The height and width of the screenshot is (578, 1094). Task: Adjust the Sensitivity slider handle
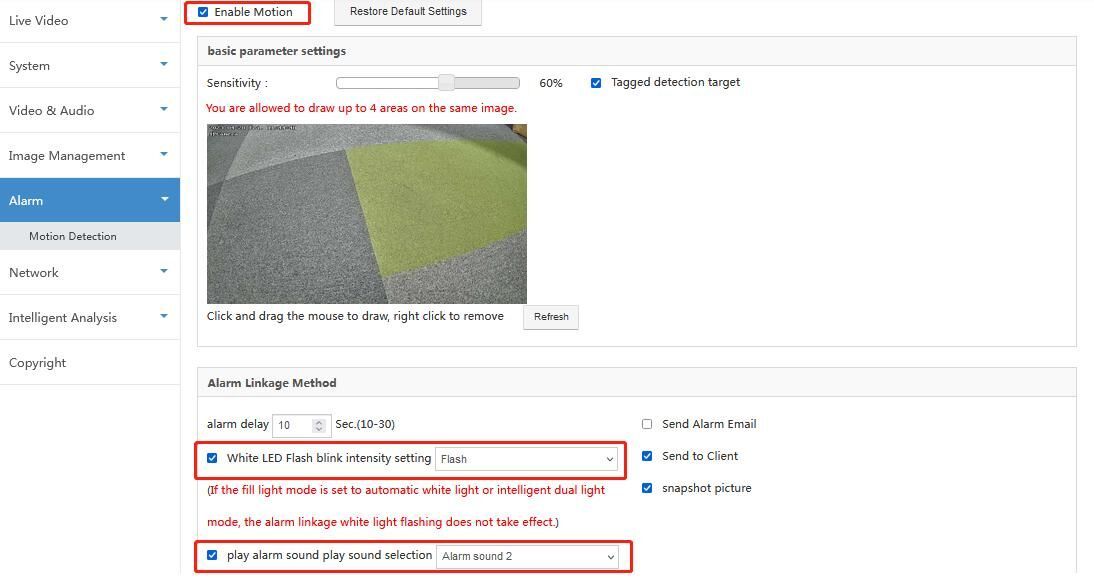pyautogui.click(x=446, y=83)
